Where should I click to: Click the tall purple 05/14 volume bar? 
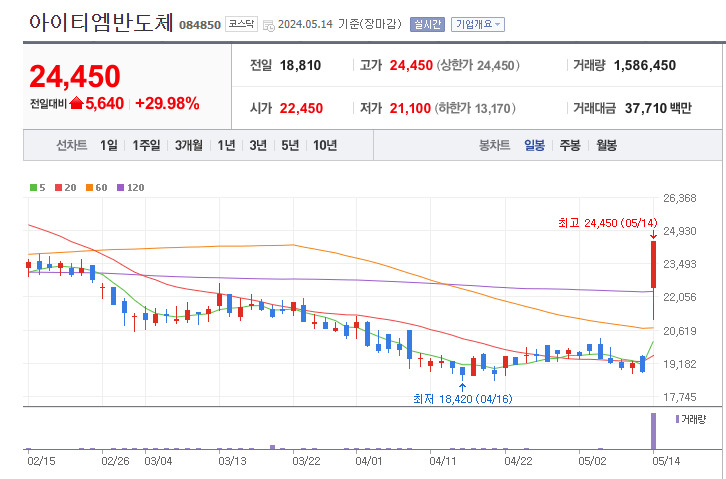pos(653,431)
